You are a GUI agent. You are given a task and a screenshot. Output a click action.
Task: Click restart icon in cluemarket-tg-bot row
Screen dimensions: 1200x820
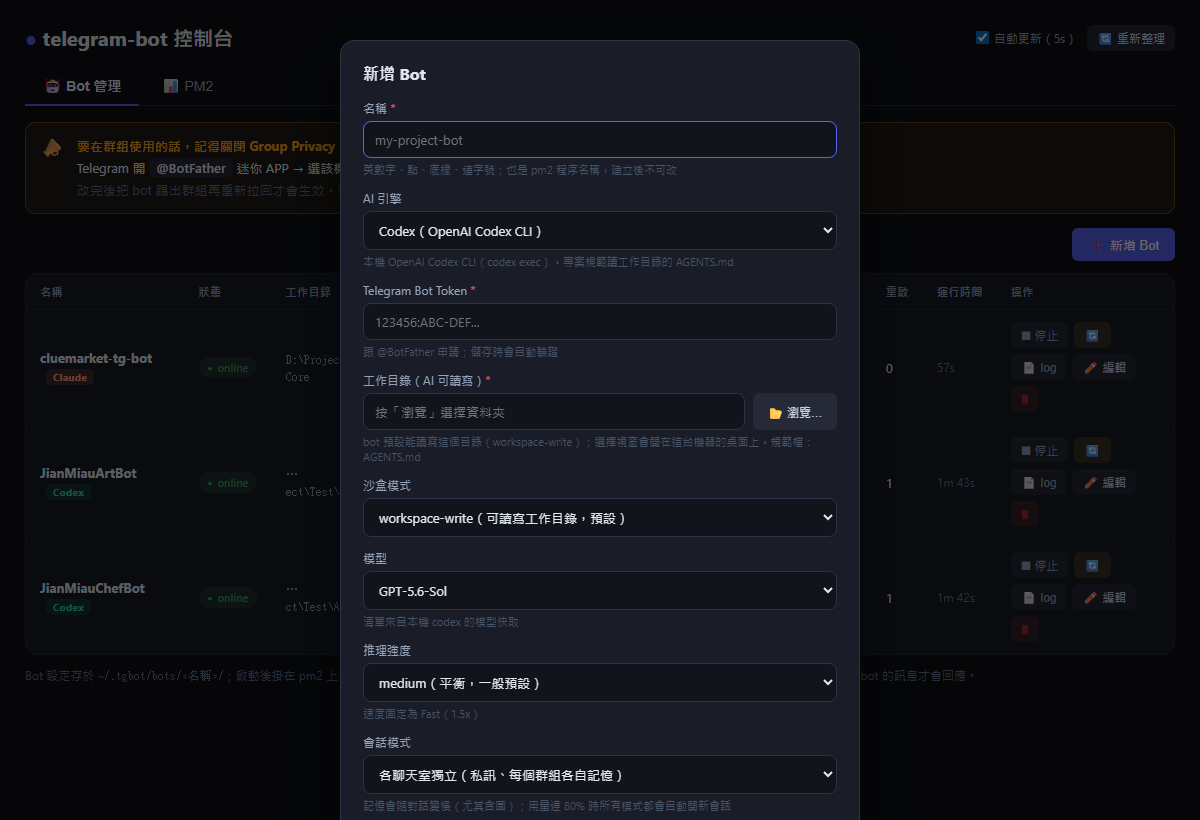pyautogui.click(x=1092, y=335)
